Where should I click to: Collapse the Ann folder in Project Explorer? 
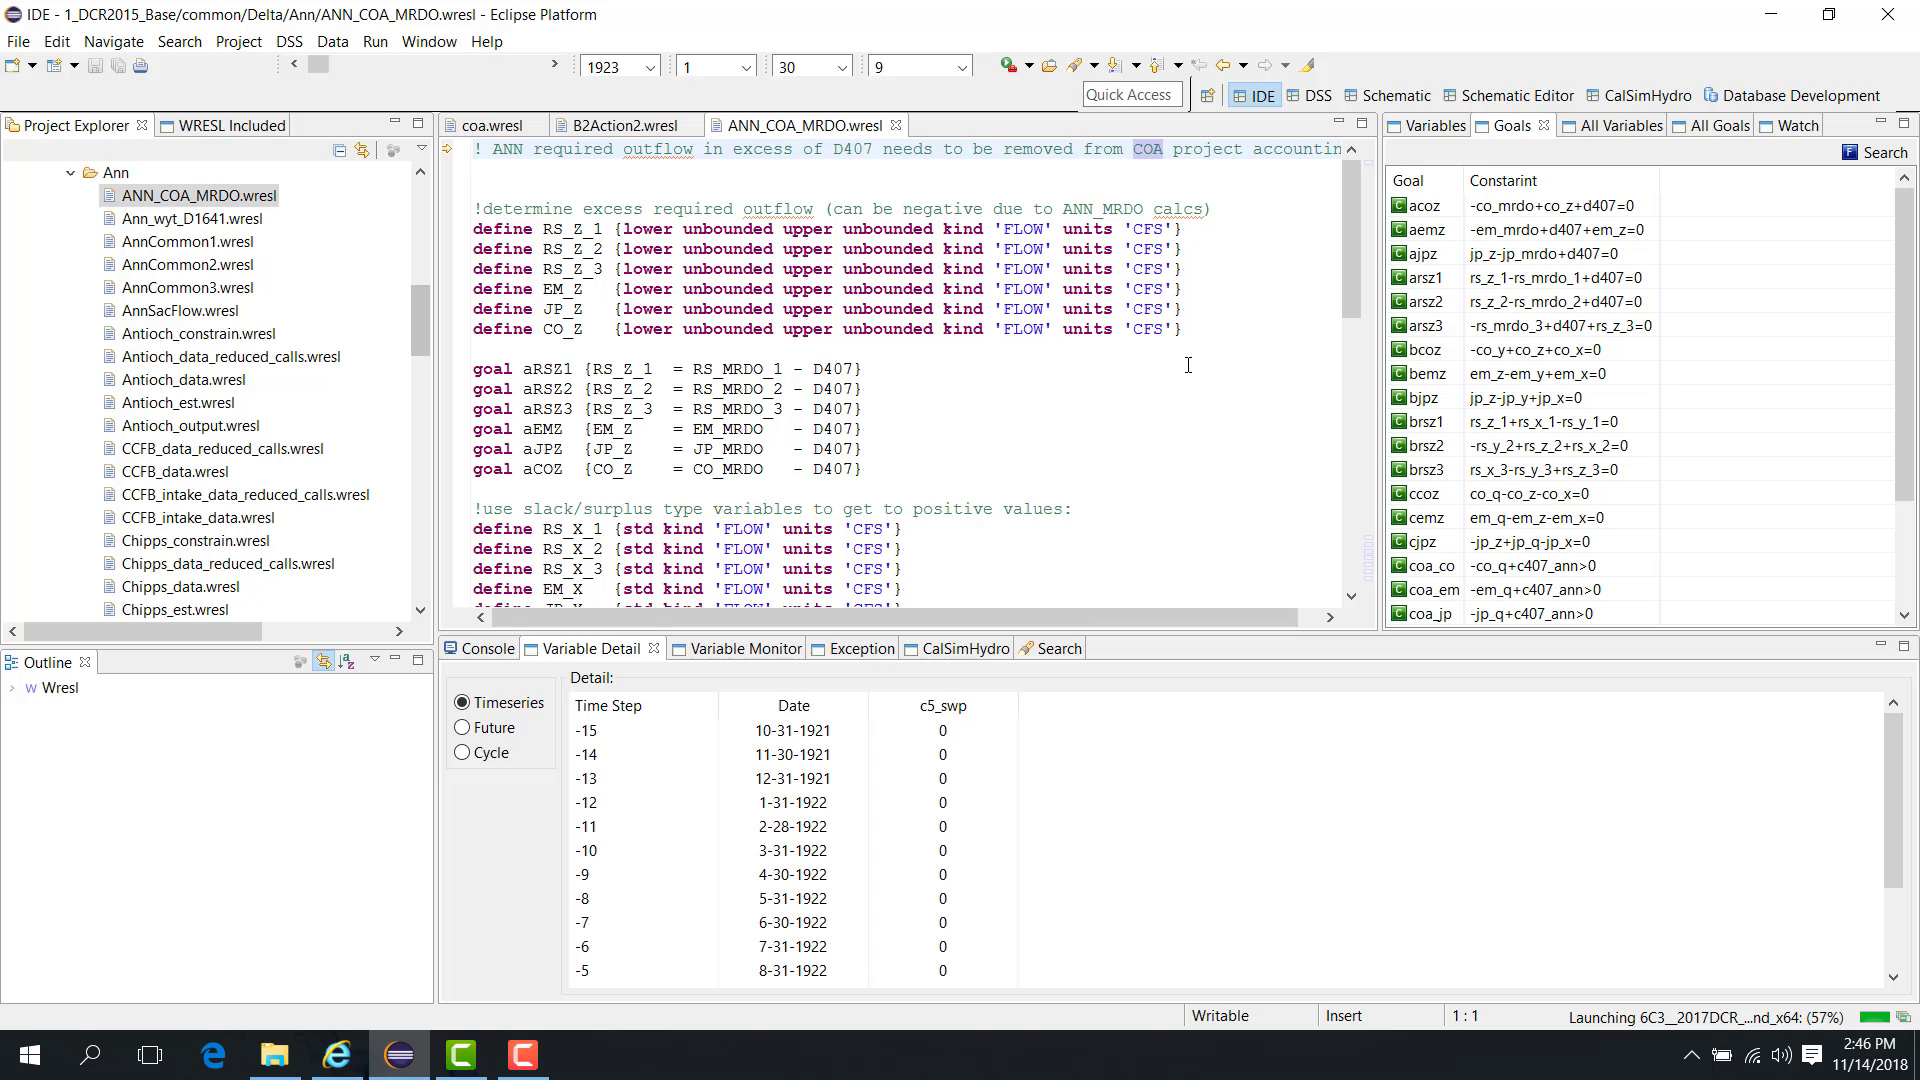(x=71, y=173)
